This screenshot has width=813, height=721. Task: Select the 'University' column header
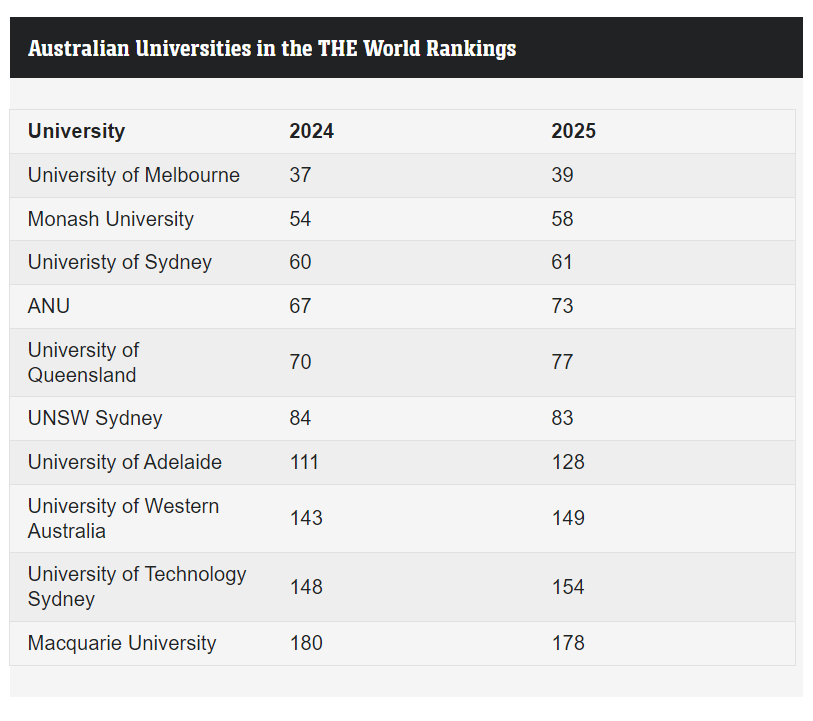76,131
